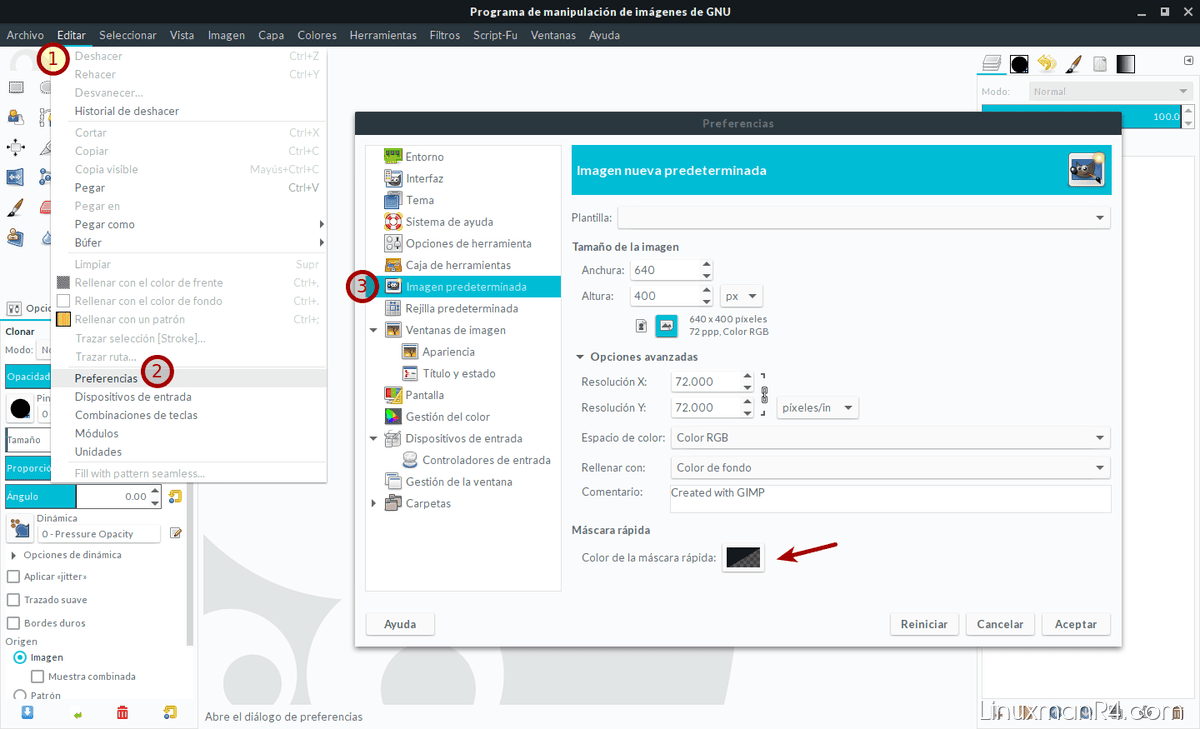Open the Undo history dock tab
Image resolution: width=1200 pixels, height=729 pixels.
pyautogui.click(x=1046, y=64)
